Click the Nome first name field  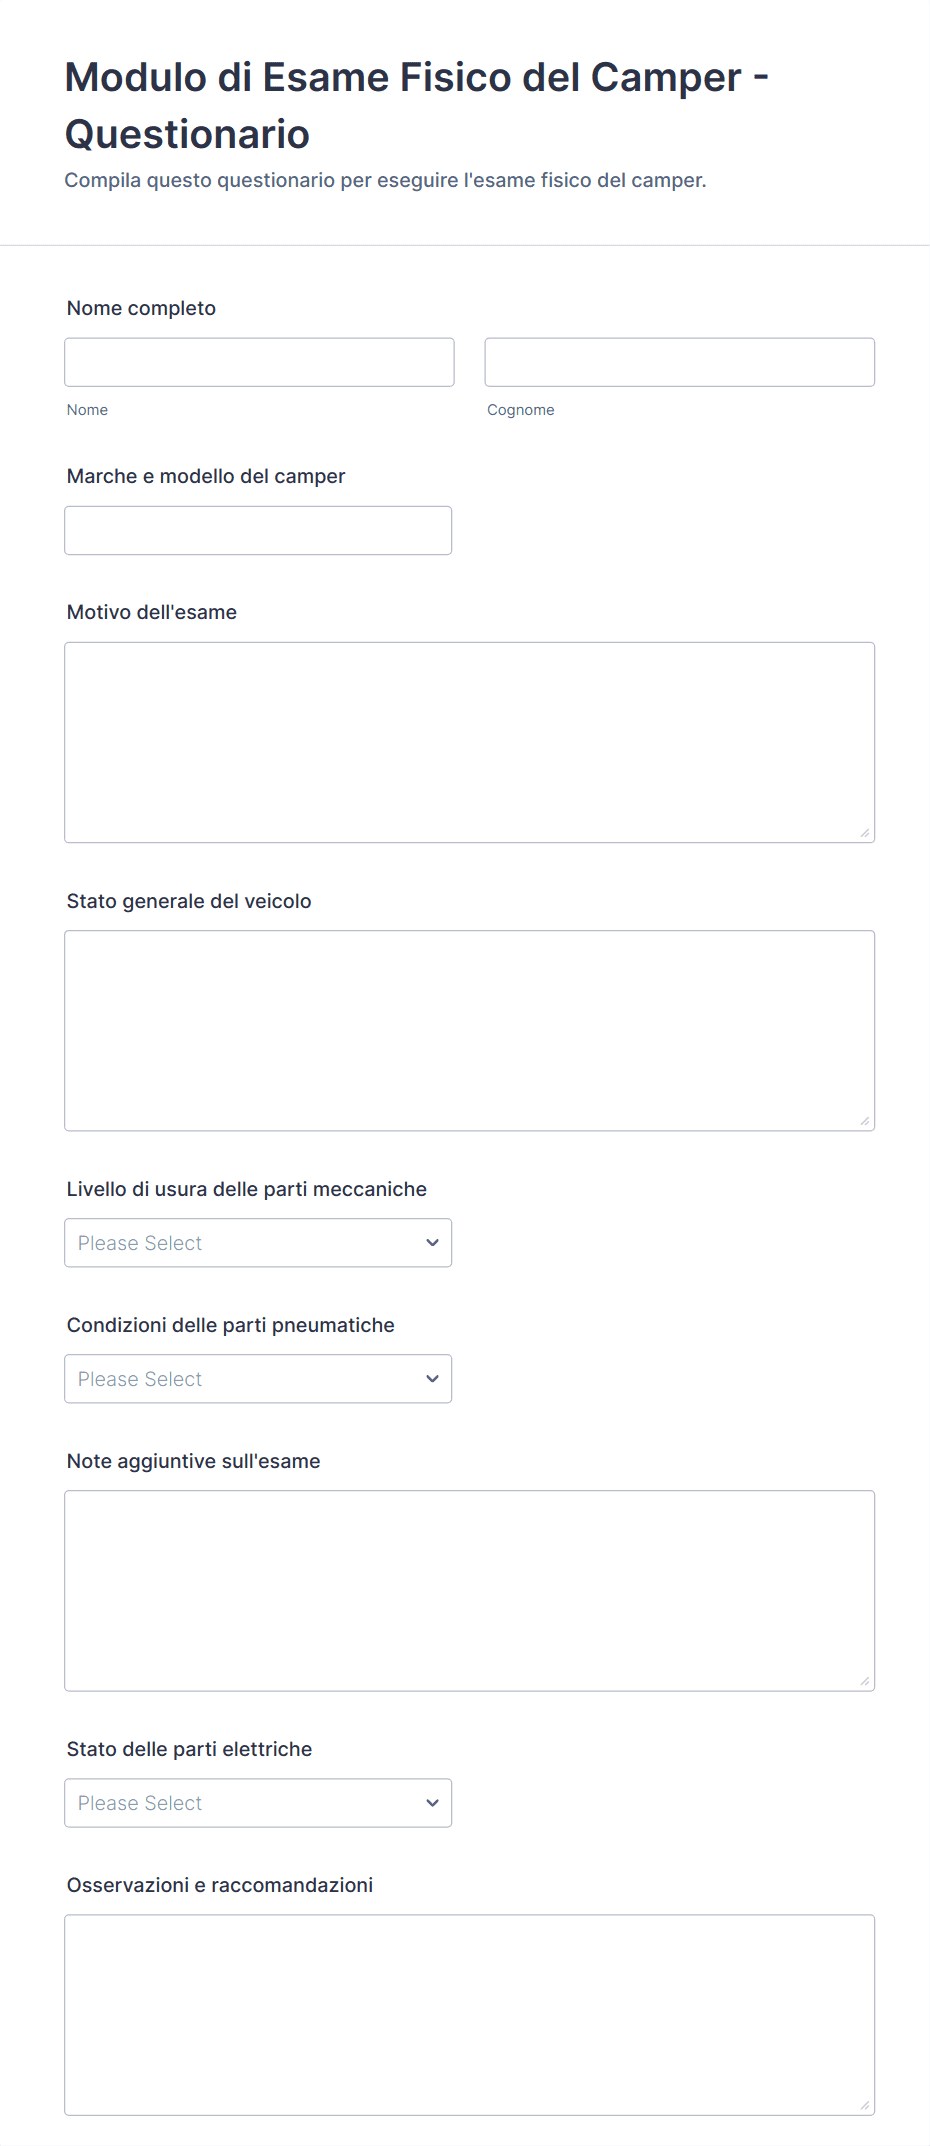[x=259, y=362]
